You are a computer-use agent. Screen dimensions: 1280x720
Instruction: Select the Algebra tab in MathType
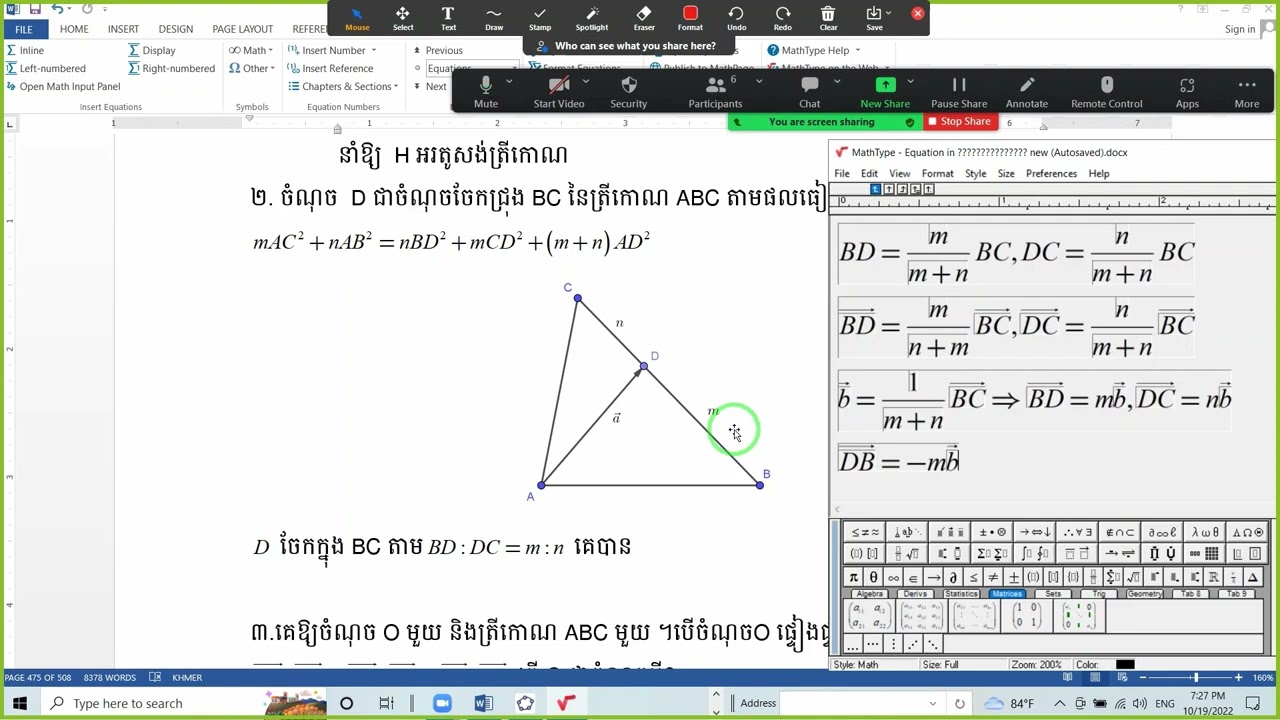tap(870, 594)
